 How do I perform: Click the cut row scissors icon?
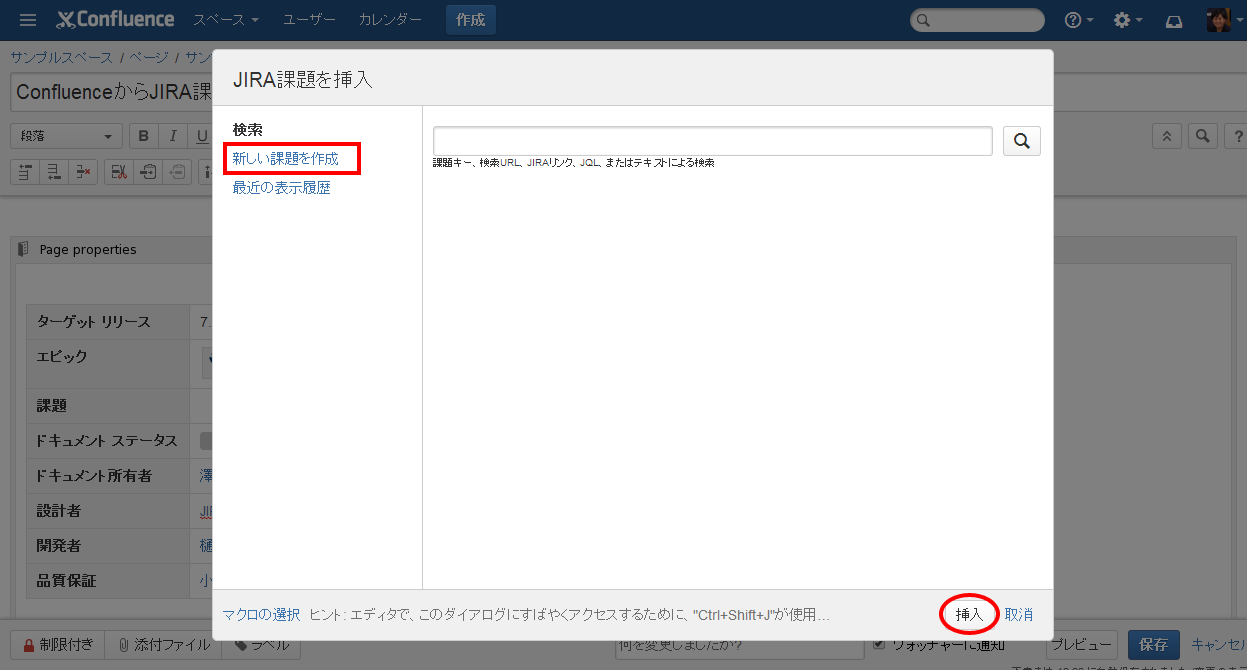[x=119, y=172]
